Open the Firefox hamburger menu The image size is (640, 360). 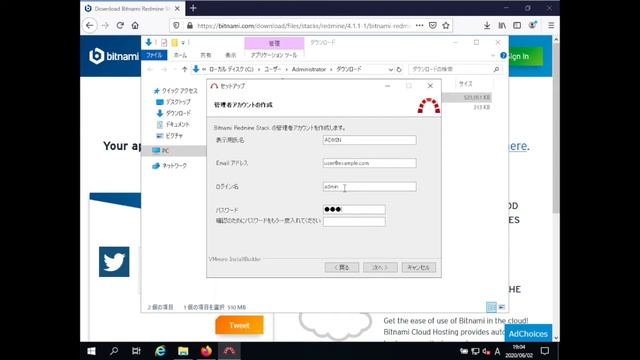[551, 25]
